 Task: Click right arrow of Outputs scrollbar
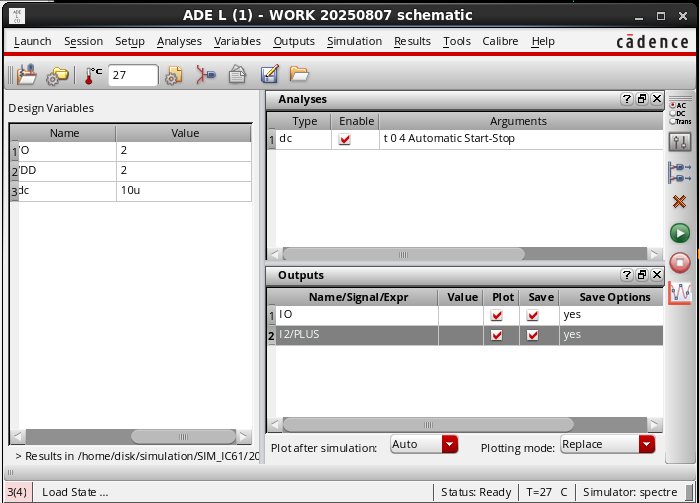[654, 425]
